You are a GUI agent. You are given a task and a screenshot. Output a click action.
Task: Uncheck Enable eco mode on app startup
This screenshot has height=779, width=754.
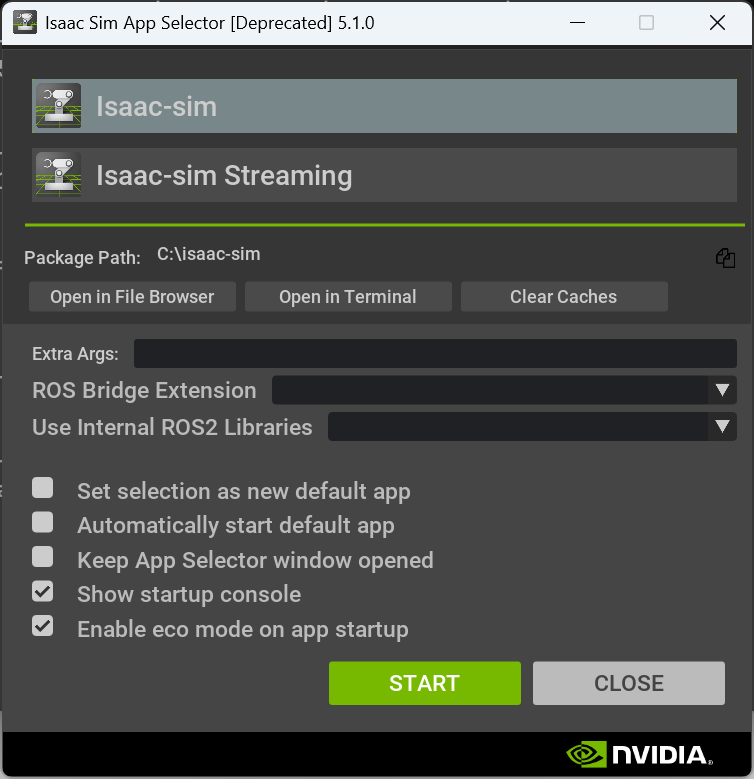coord(43,626)
